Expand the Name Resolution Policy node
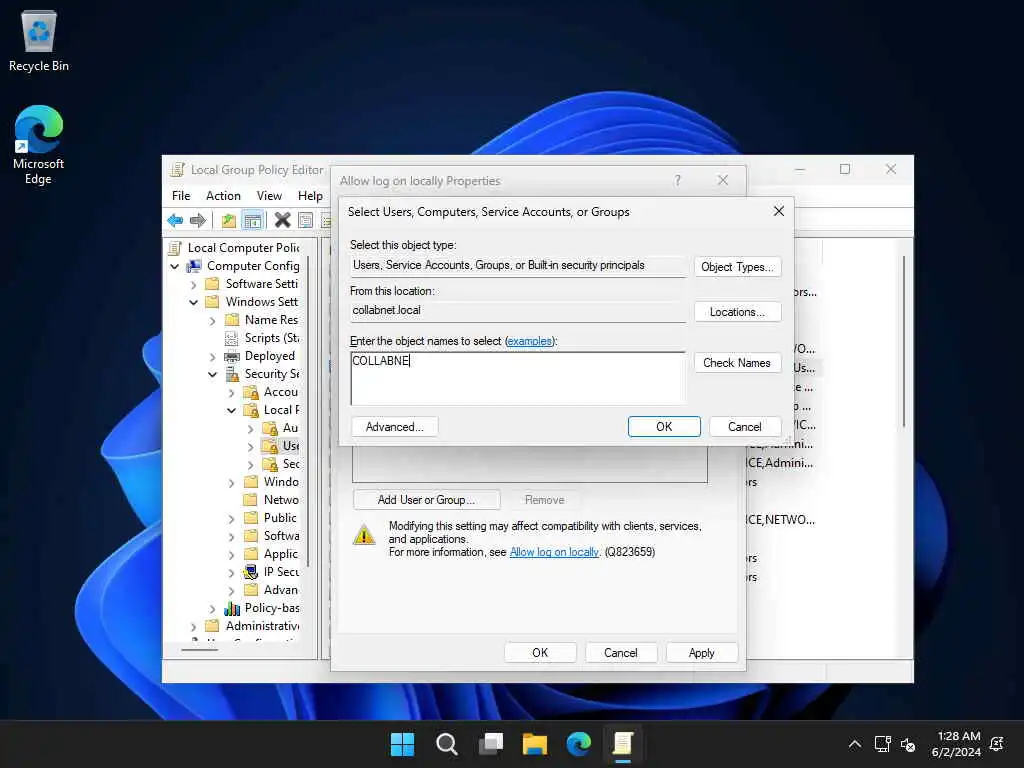This screenshot has height=768, width=1024. (212, 320)
